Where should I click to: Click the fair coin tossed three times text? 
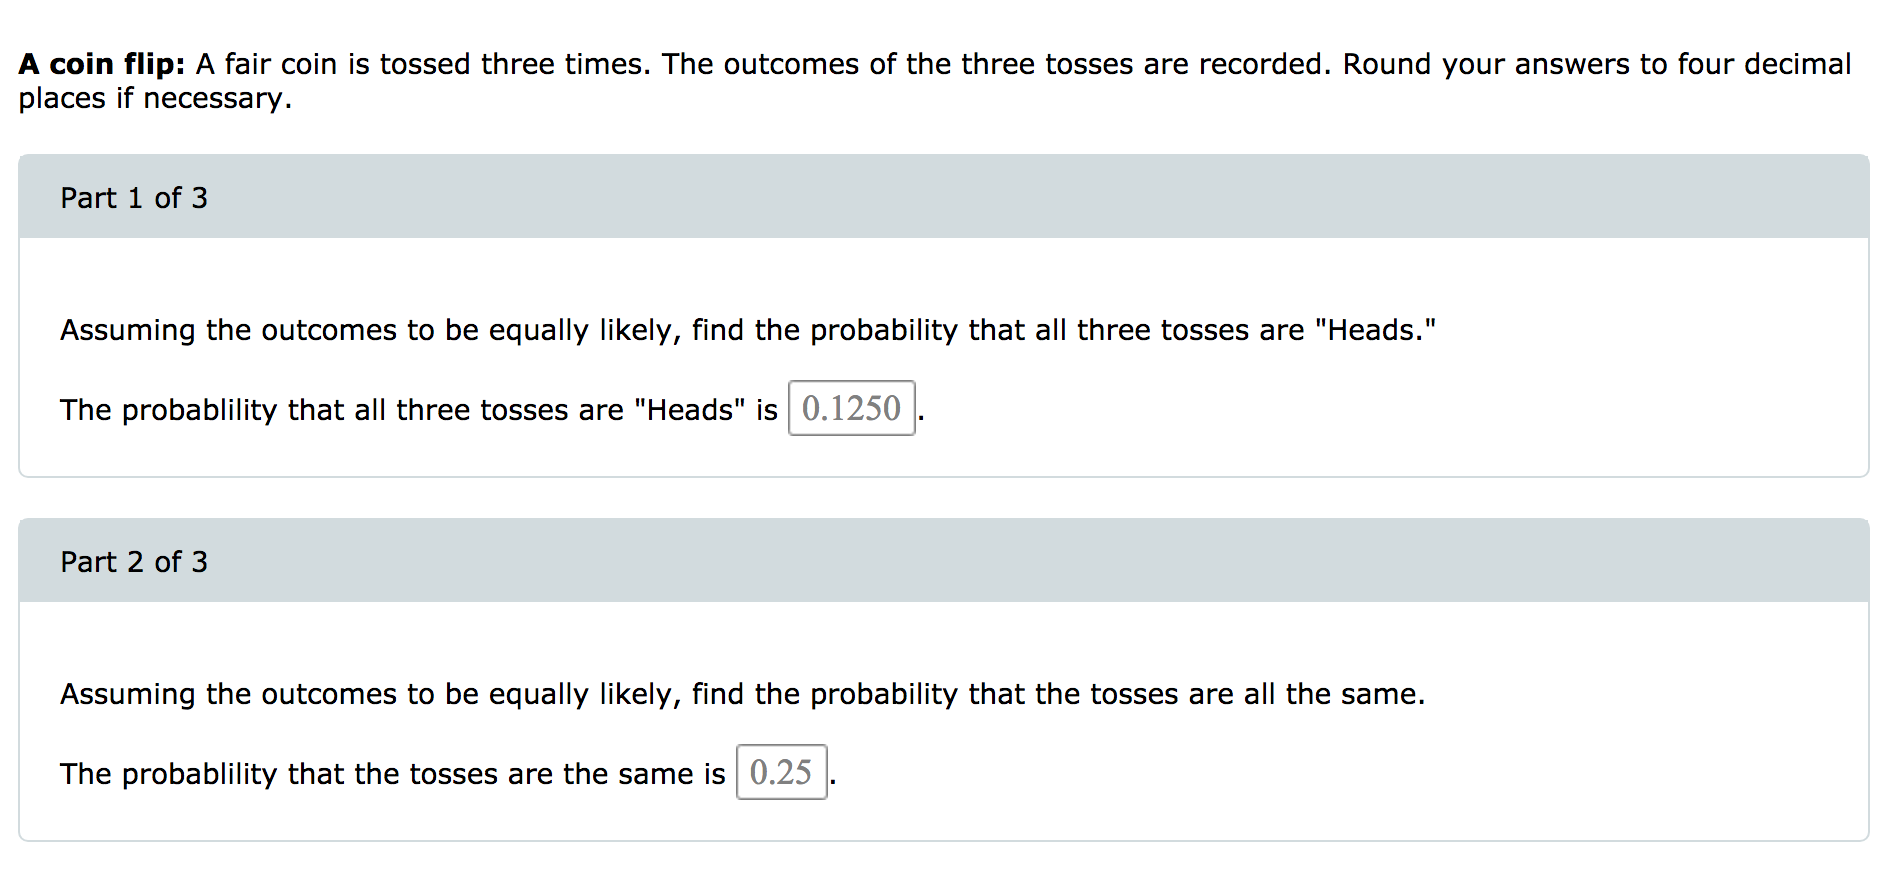(x=420, y=63)
